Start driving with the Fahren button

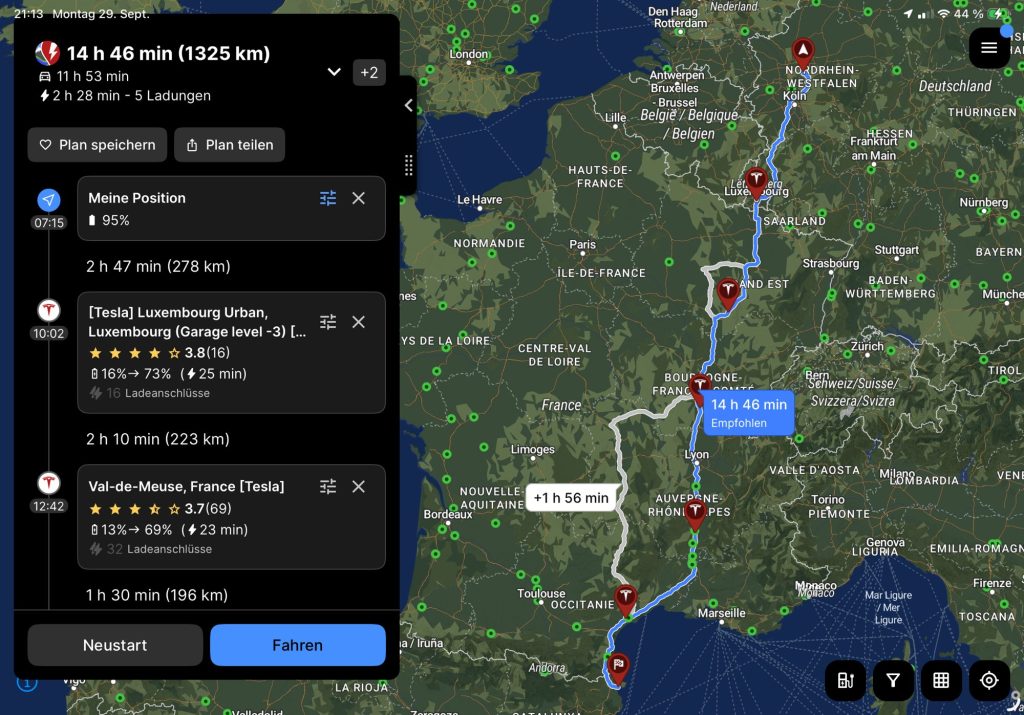(x=297, y=645)
